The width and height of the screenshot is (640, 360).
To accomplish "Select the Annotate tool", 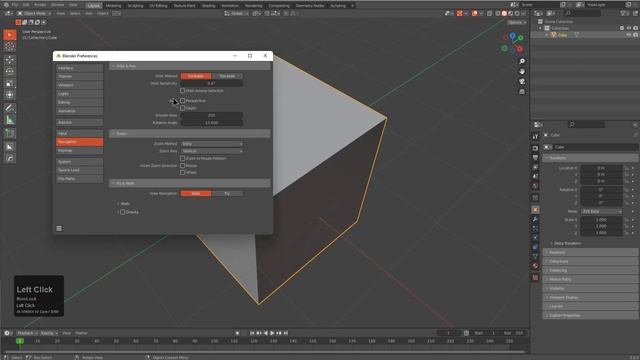I will pyautogui.click(x=10, y=108).
